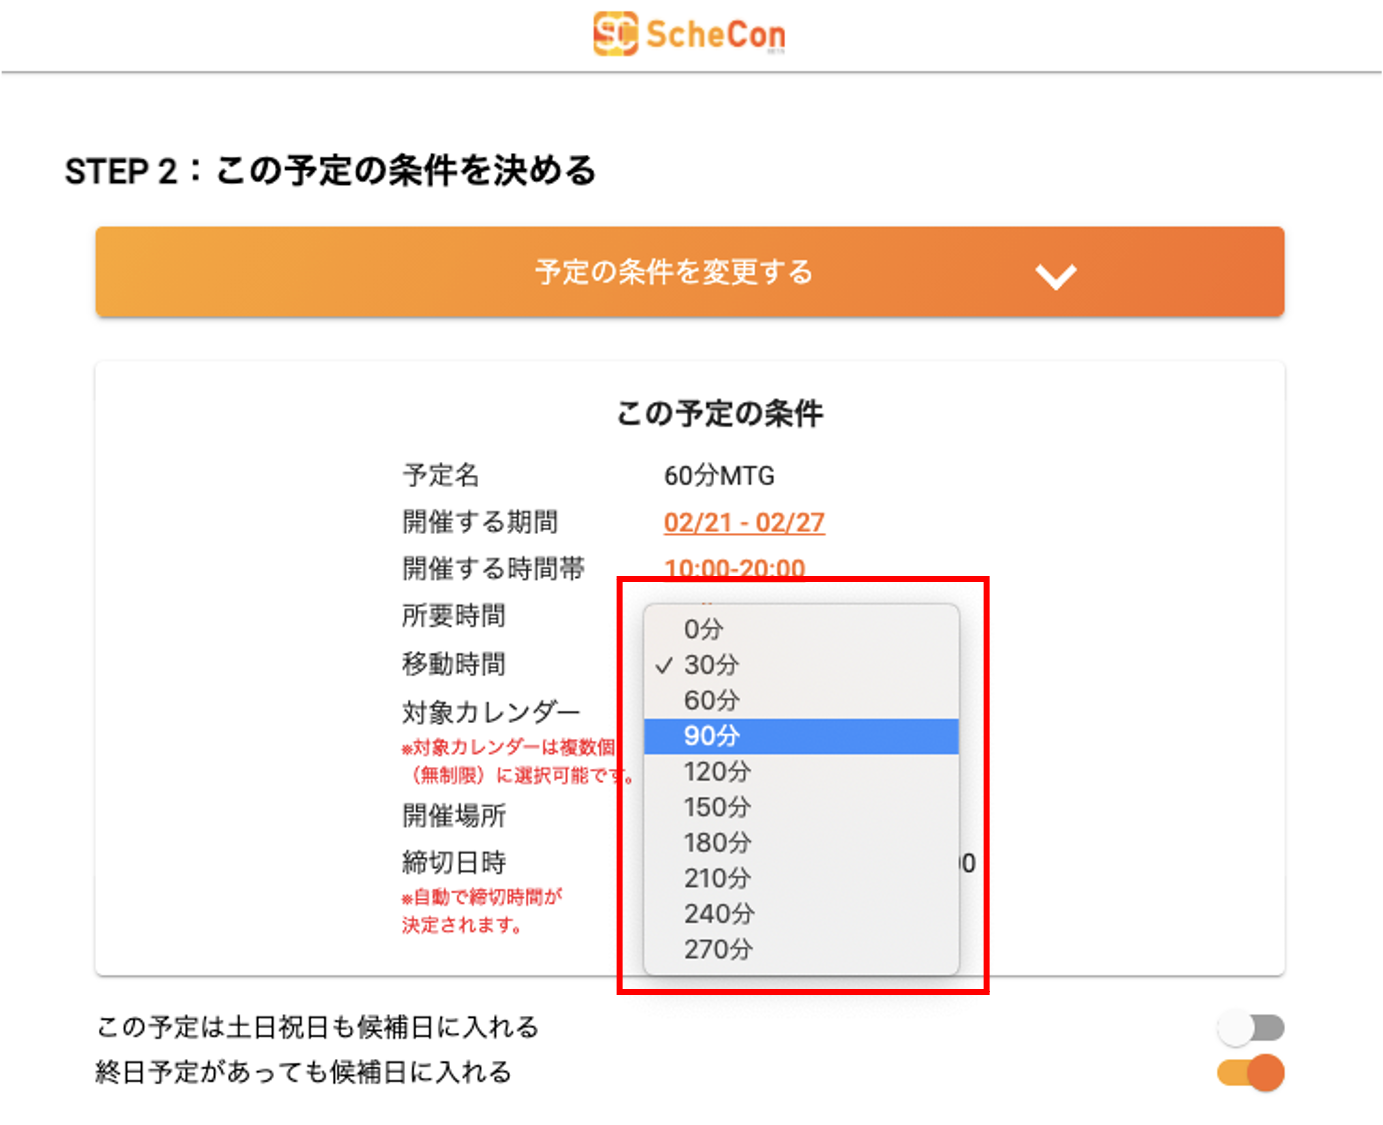
Task: Click the 10:00-20:00 time range link
Action: pos(734,568)
